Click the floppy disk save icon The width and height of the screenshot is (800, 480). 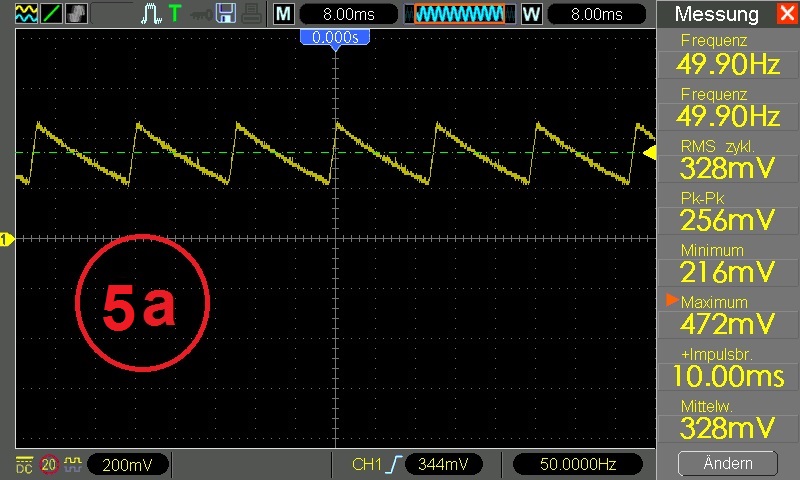tap(226, 14)
